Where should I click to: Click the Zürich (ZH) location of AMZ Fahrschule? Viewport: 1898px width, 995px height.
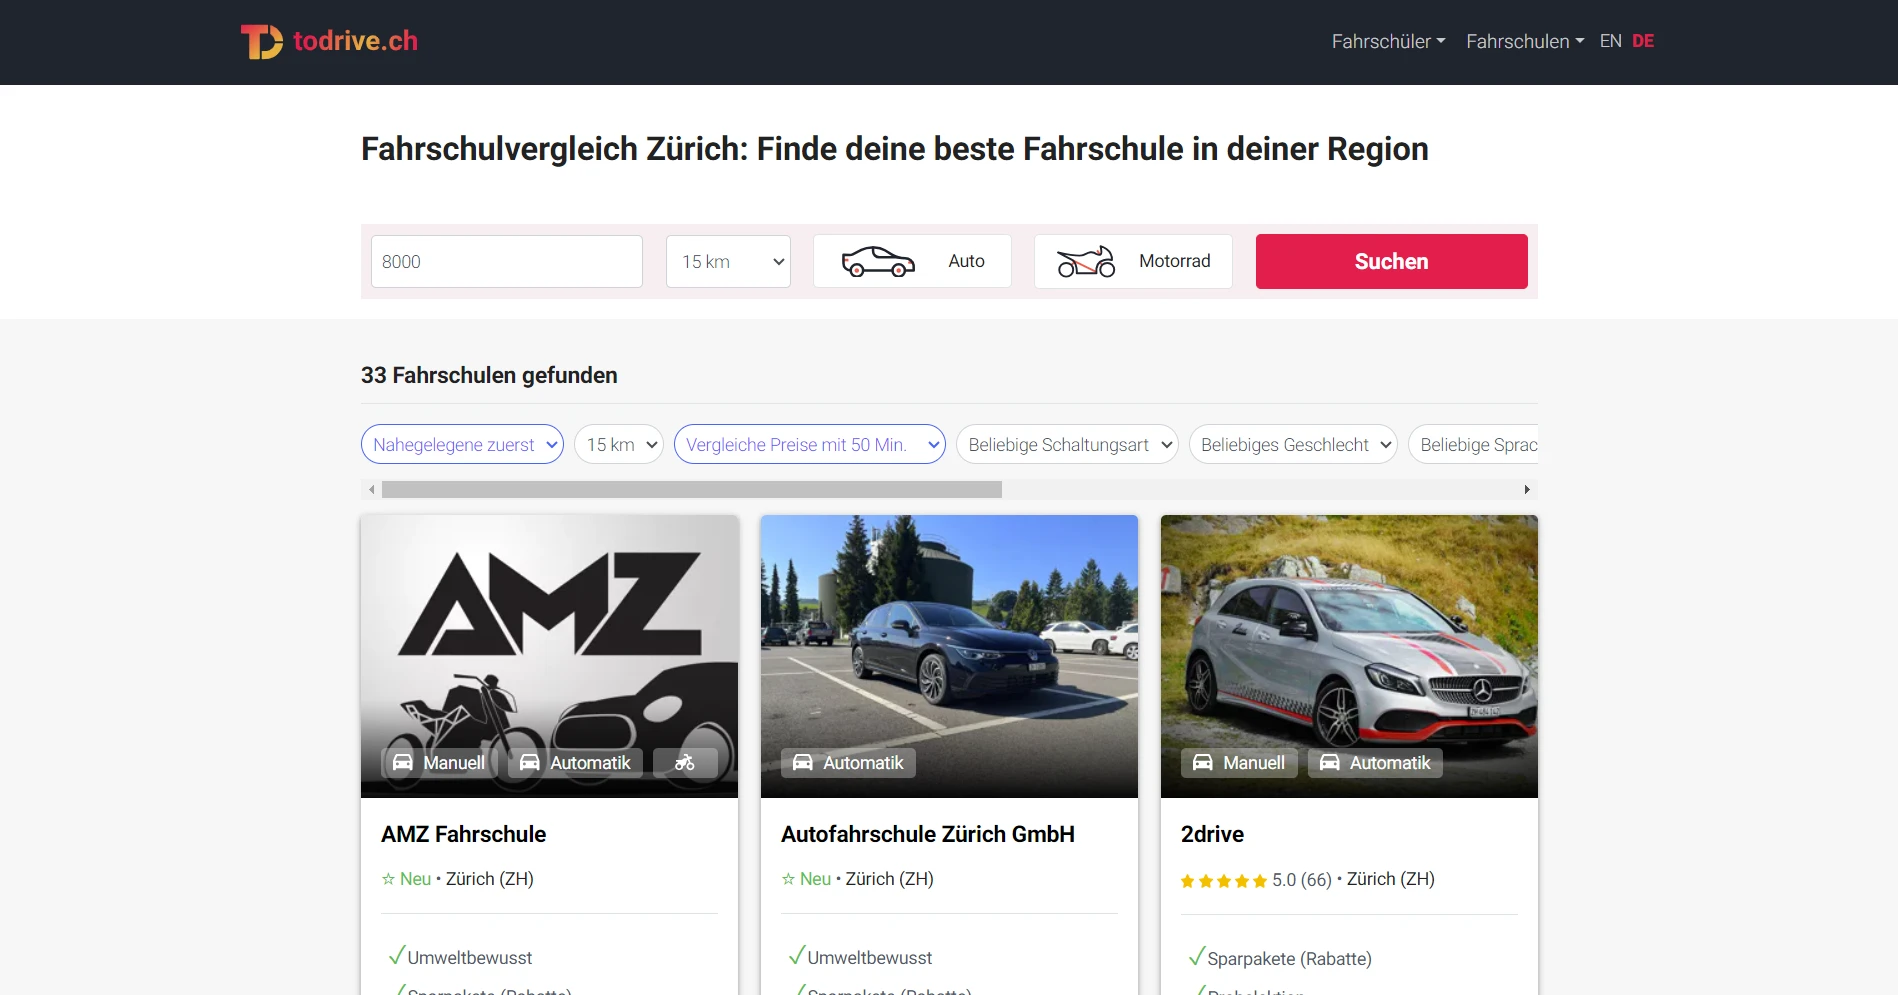490,879
